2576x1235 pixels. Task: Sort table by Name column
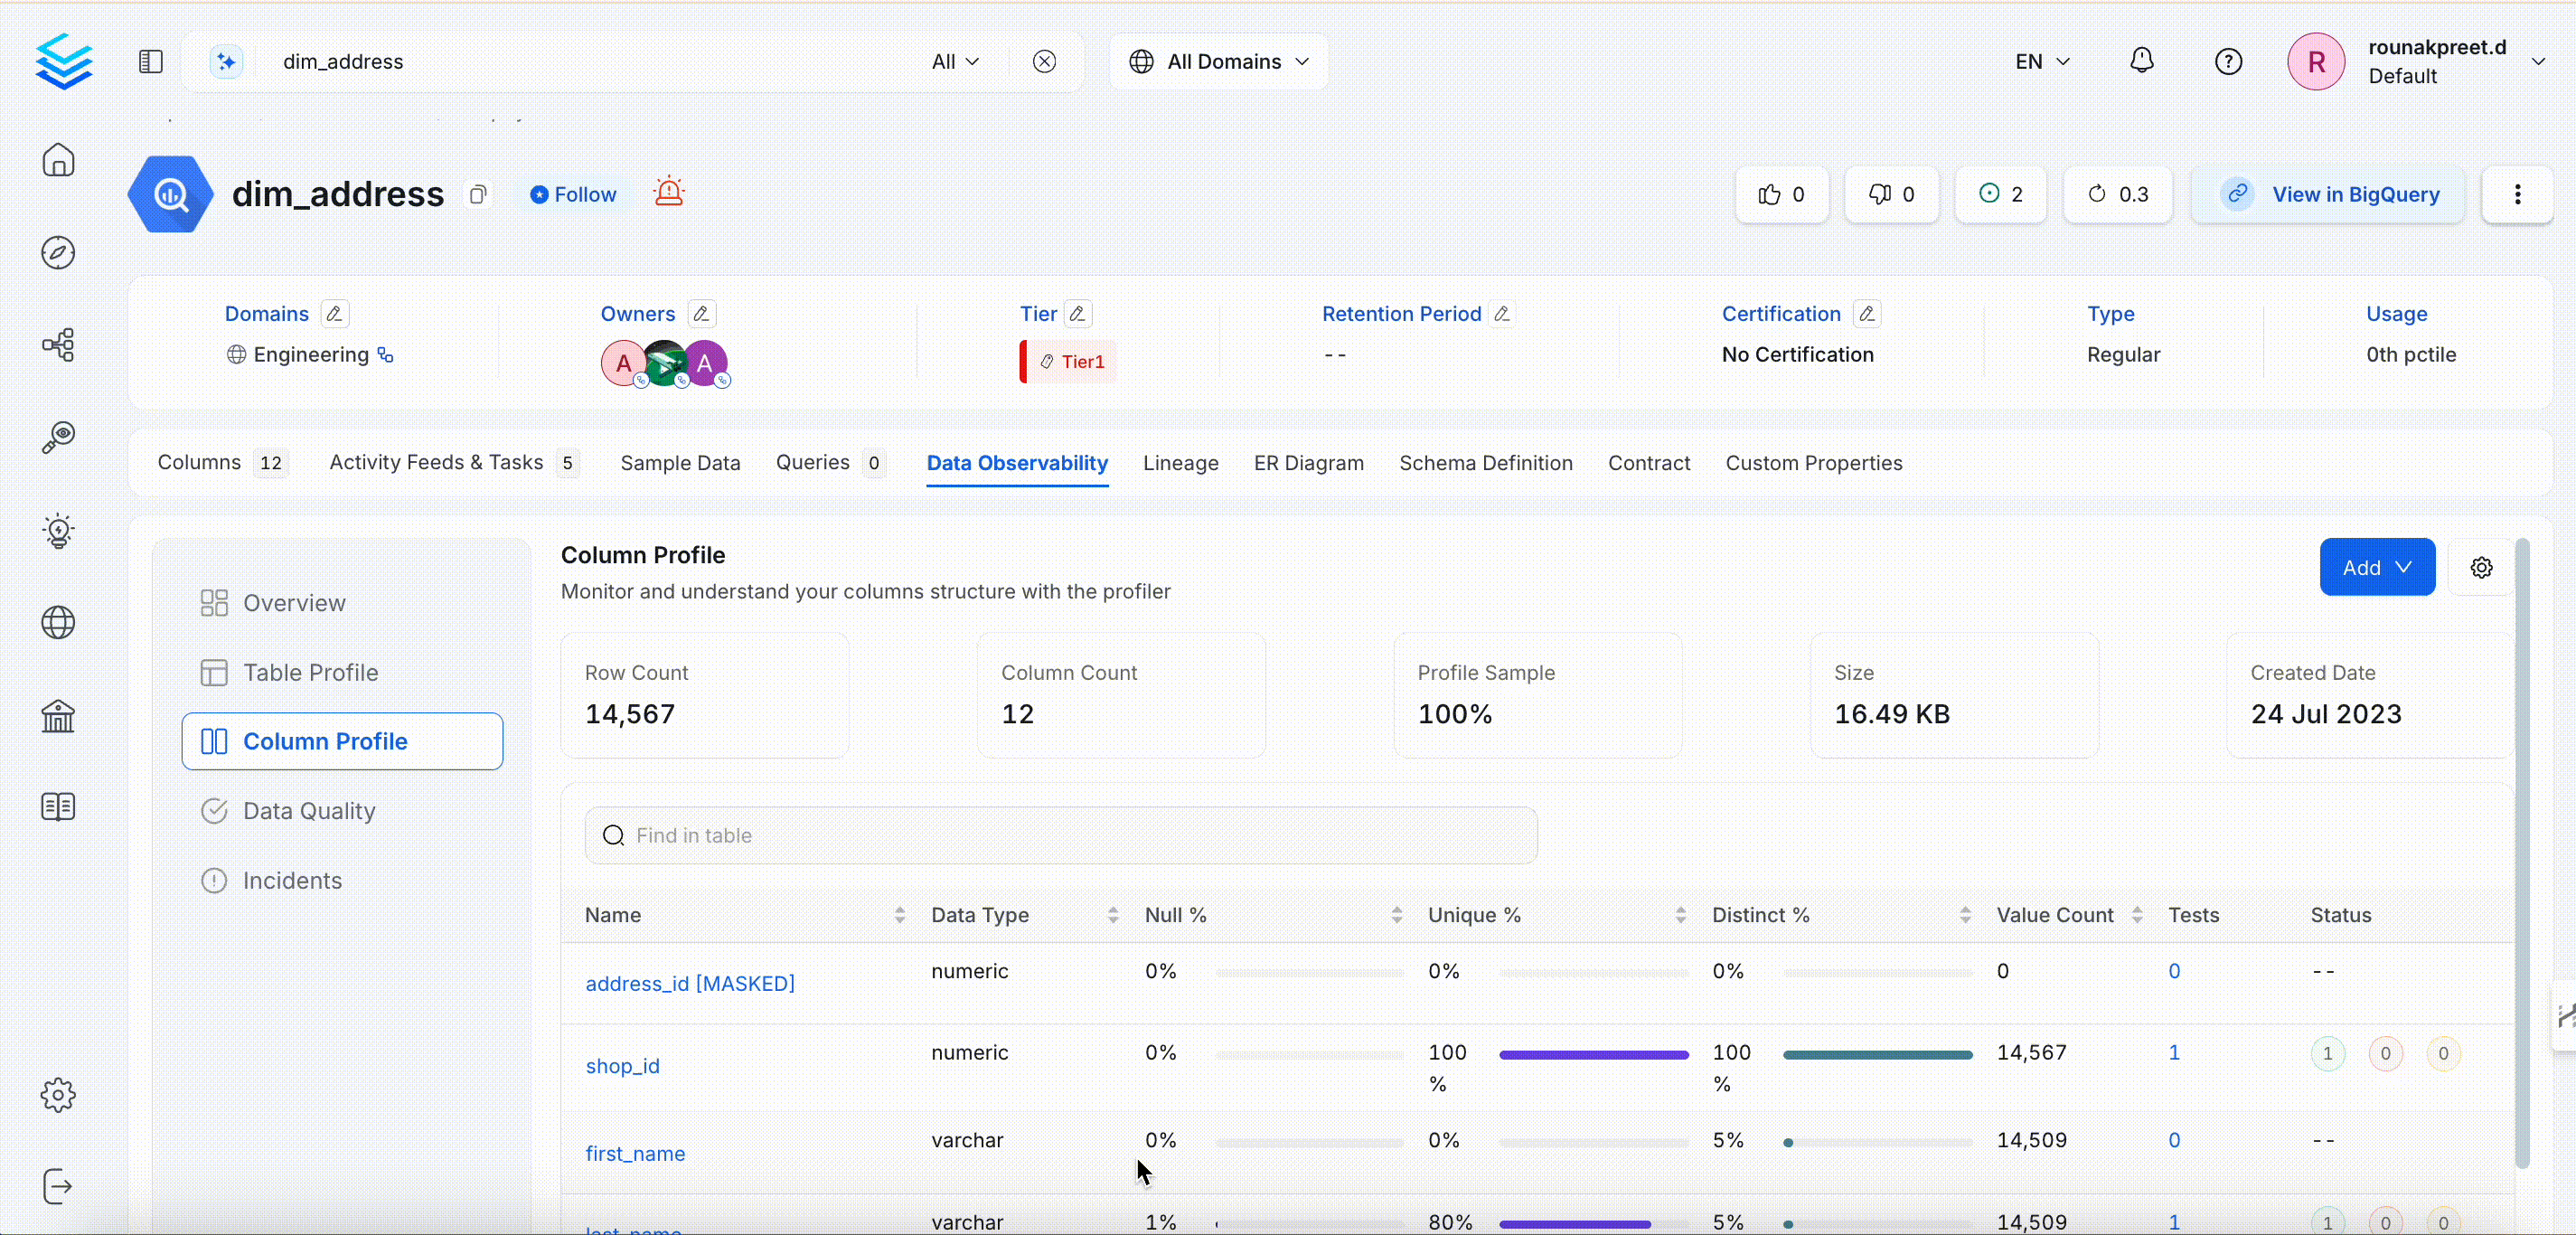899,915
